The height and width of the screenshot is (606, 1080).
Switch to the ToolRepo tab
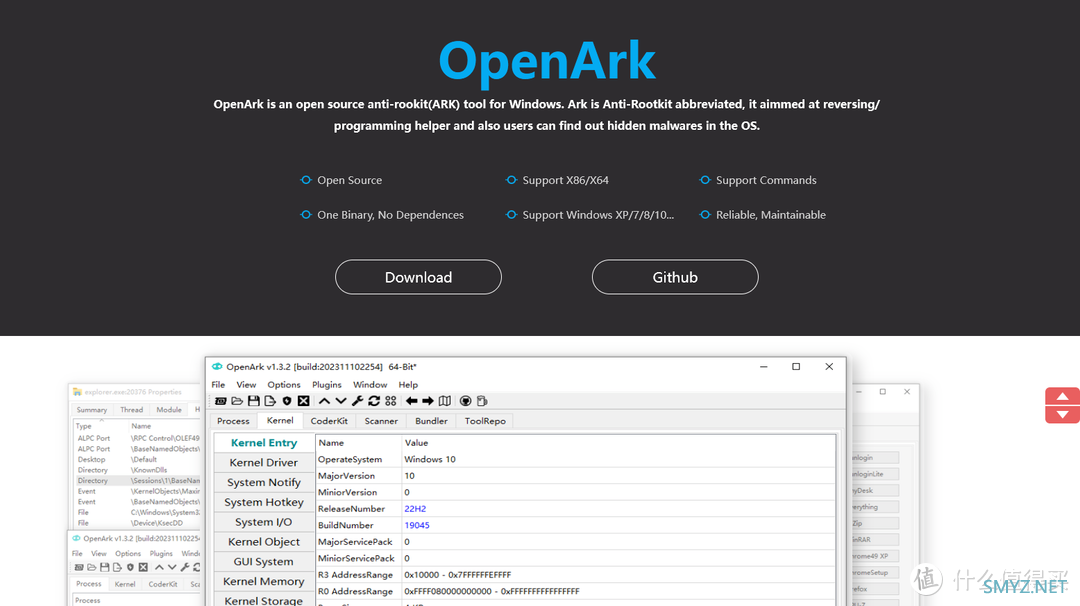tap(485, 421)
